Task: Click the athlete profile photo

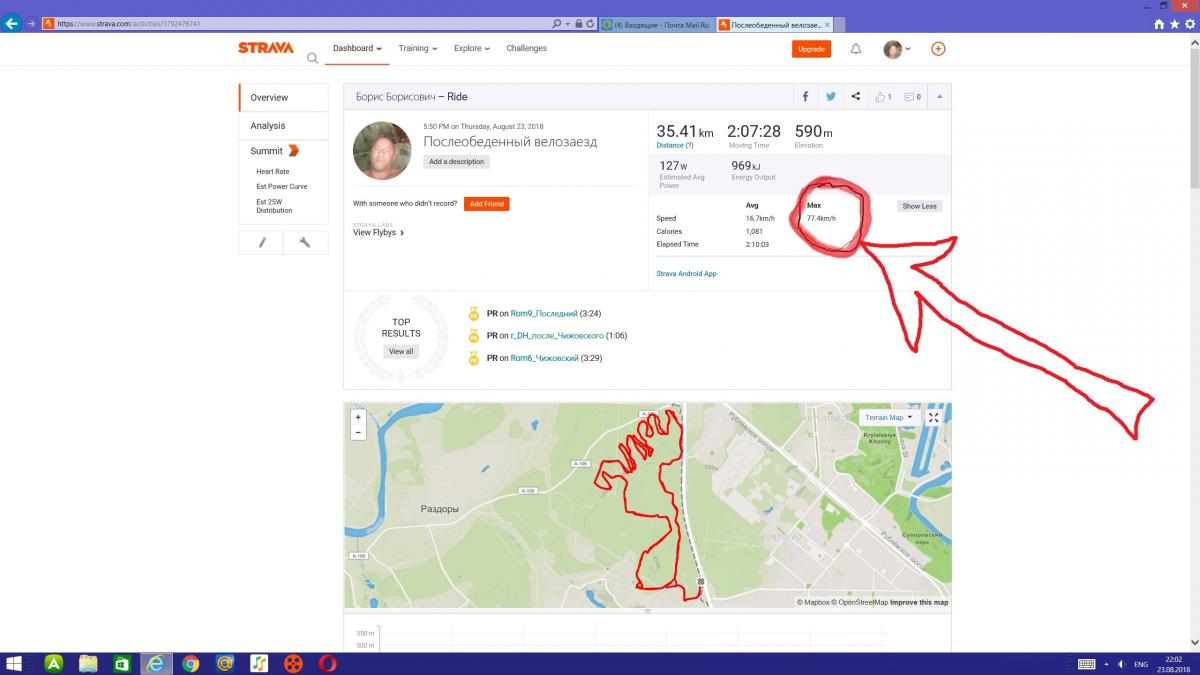Action: click(x=382, y=151)
